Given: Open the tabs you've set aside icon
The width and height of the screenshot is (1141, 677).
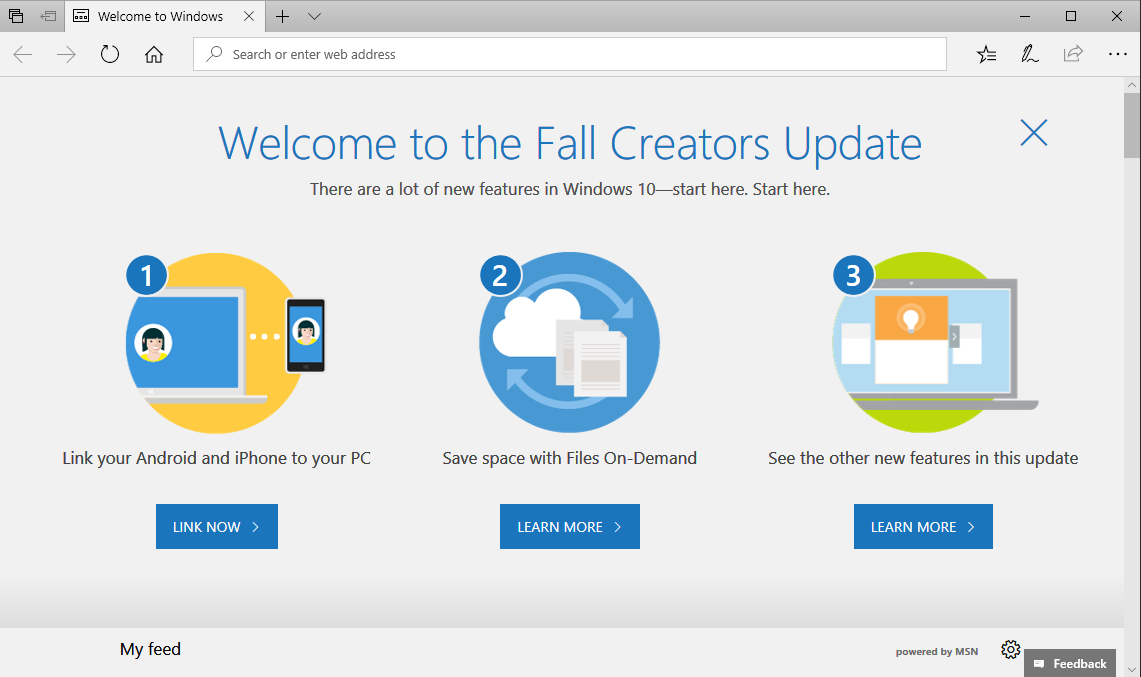Looking at the screenshot, I should (16, 16).
